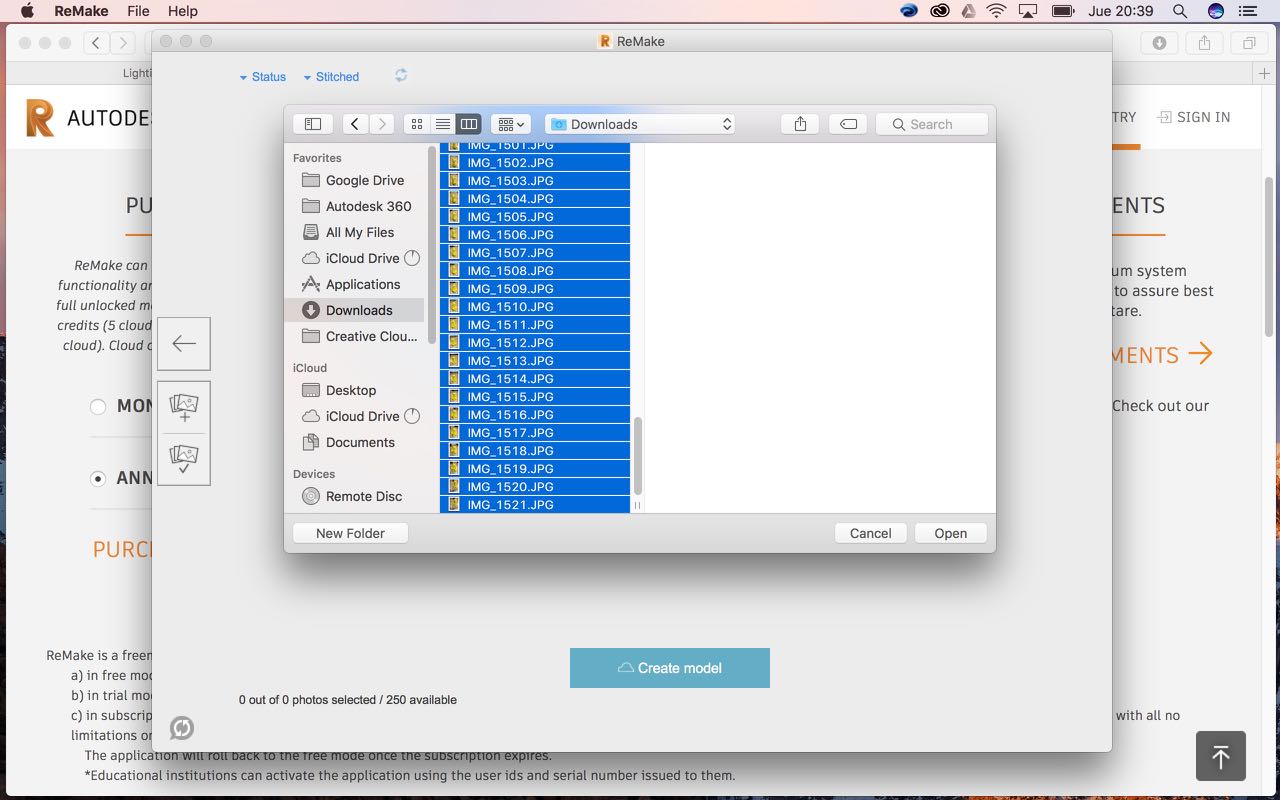Click the scroll-to-top arrow button on webpage
This screenshot has height=800, width=1280.
point(1221,756)
